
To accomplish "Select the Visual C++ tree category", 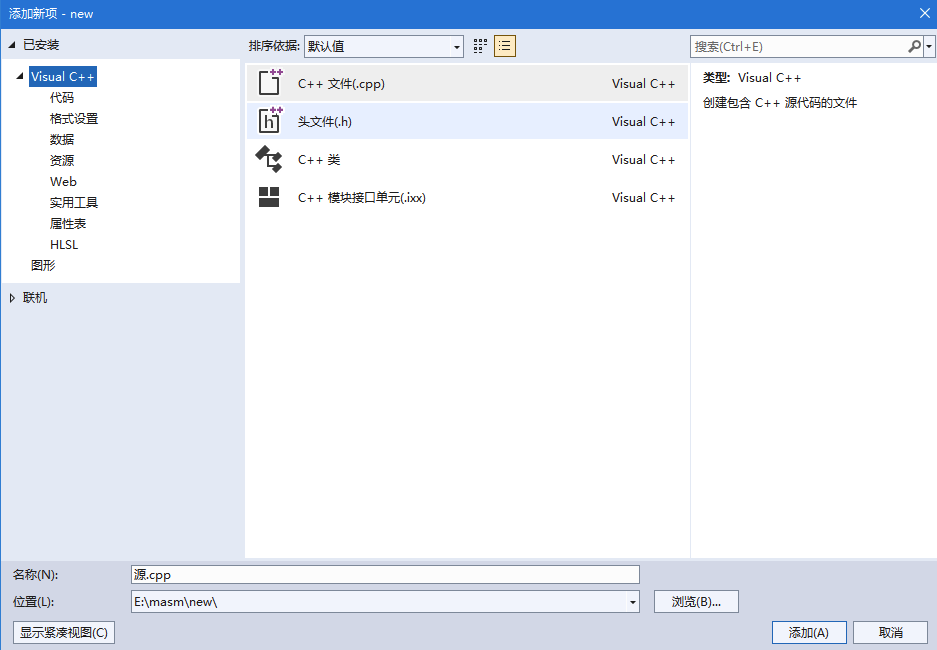I will (63, 76).
